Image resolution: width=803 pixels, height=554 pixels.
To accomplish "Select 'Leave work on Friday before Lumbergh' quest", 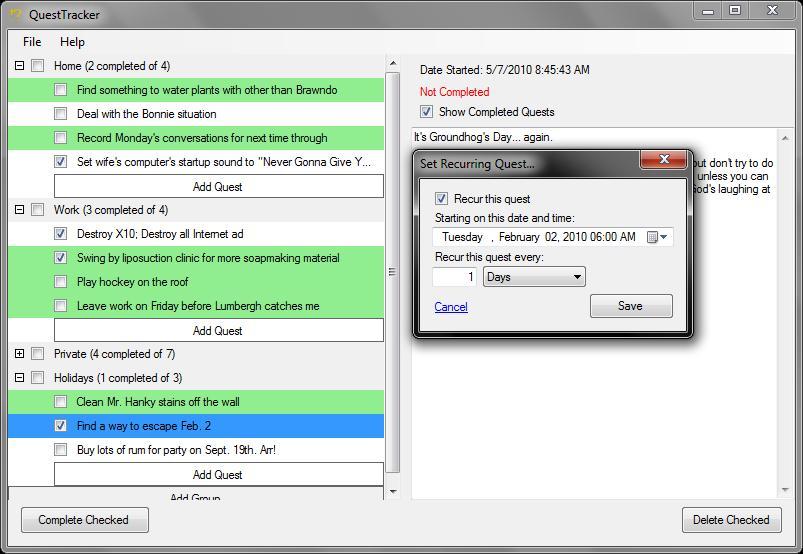I will (x=198, y=306).
